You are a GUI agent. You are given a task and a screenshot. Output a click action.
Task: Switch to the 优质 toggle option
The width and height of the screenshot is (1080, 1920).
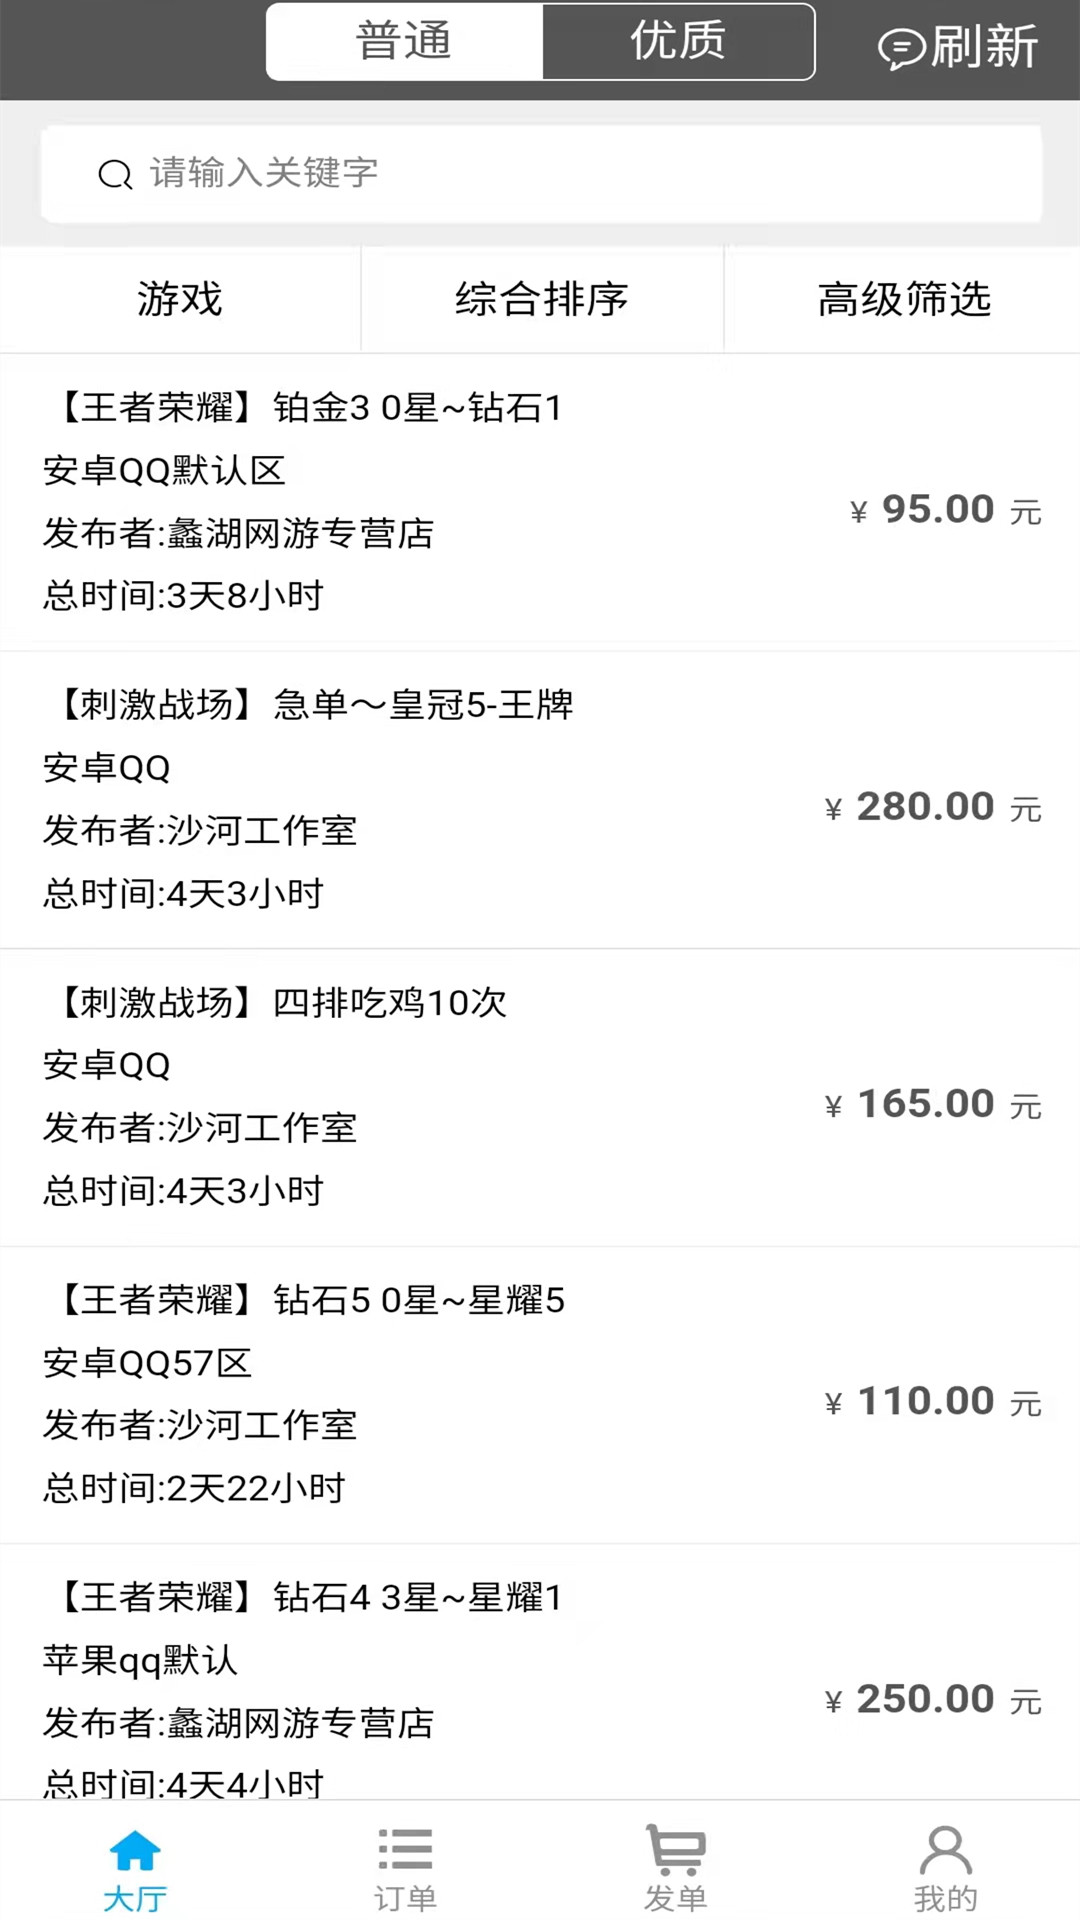(678, 42)
